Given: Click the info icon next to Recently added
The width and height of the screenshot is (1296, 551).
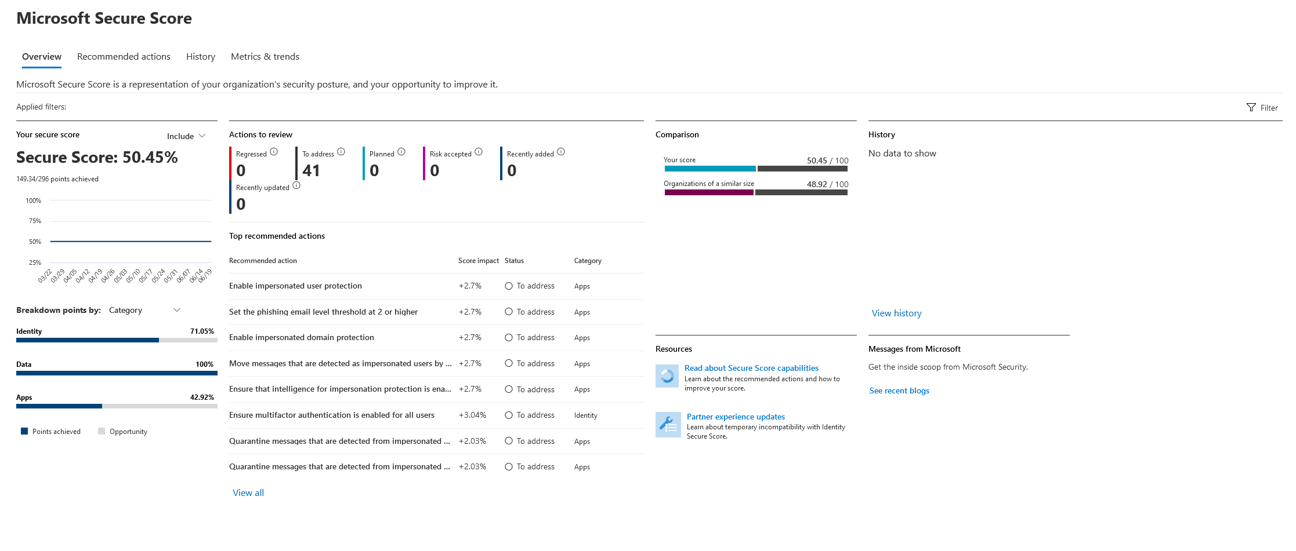Looking at the screenshot, I should pos(561,152).
